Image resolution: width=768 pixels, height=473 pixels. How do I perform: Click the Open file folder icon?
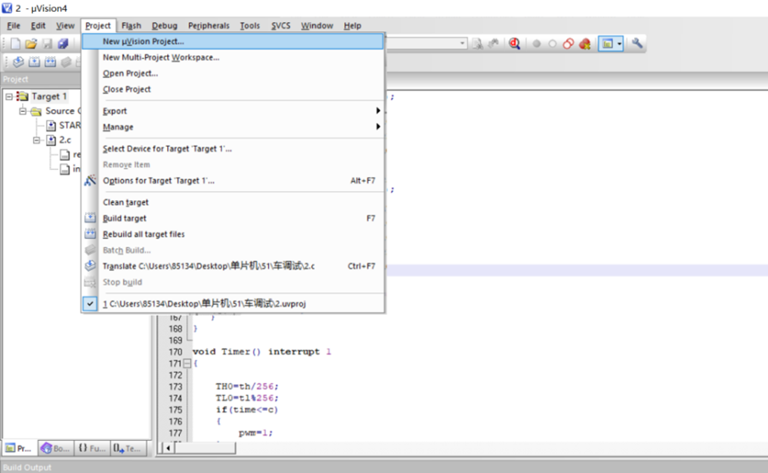(31, 44)
